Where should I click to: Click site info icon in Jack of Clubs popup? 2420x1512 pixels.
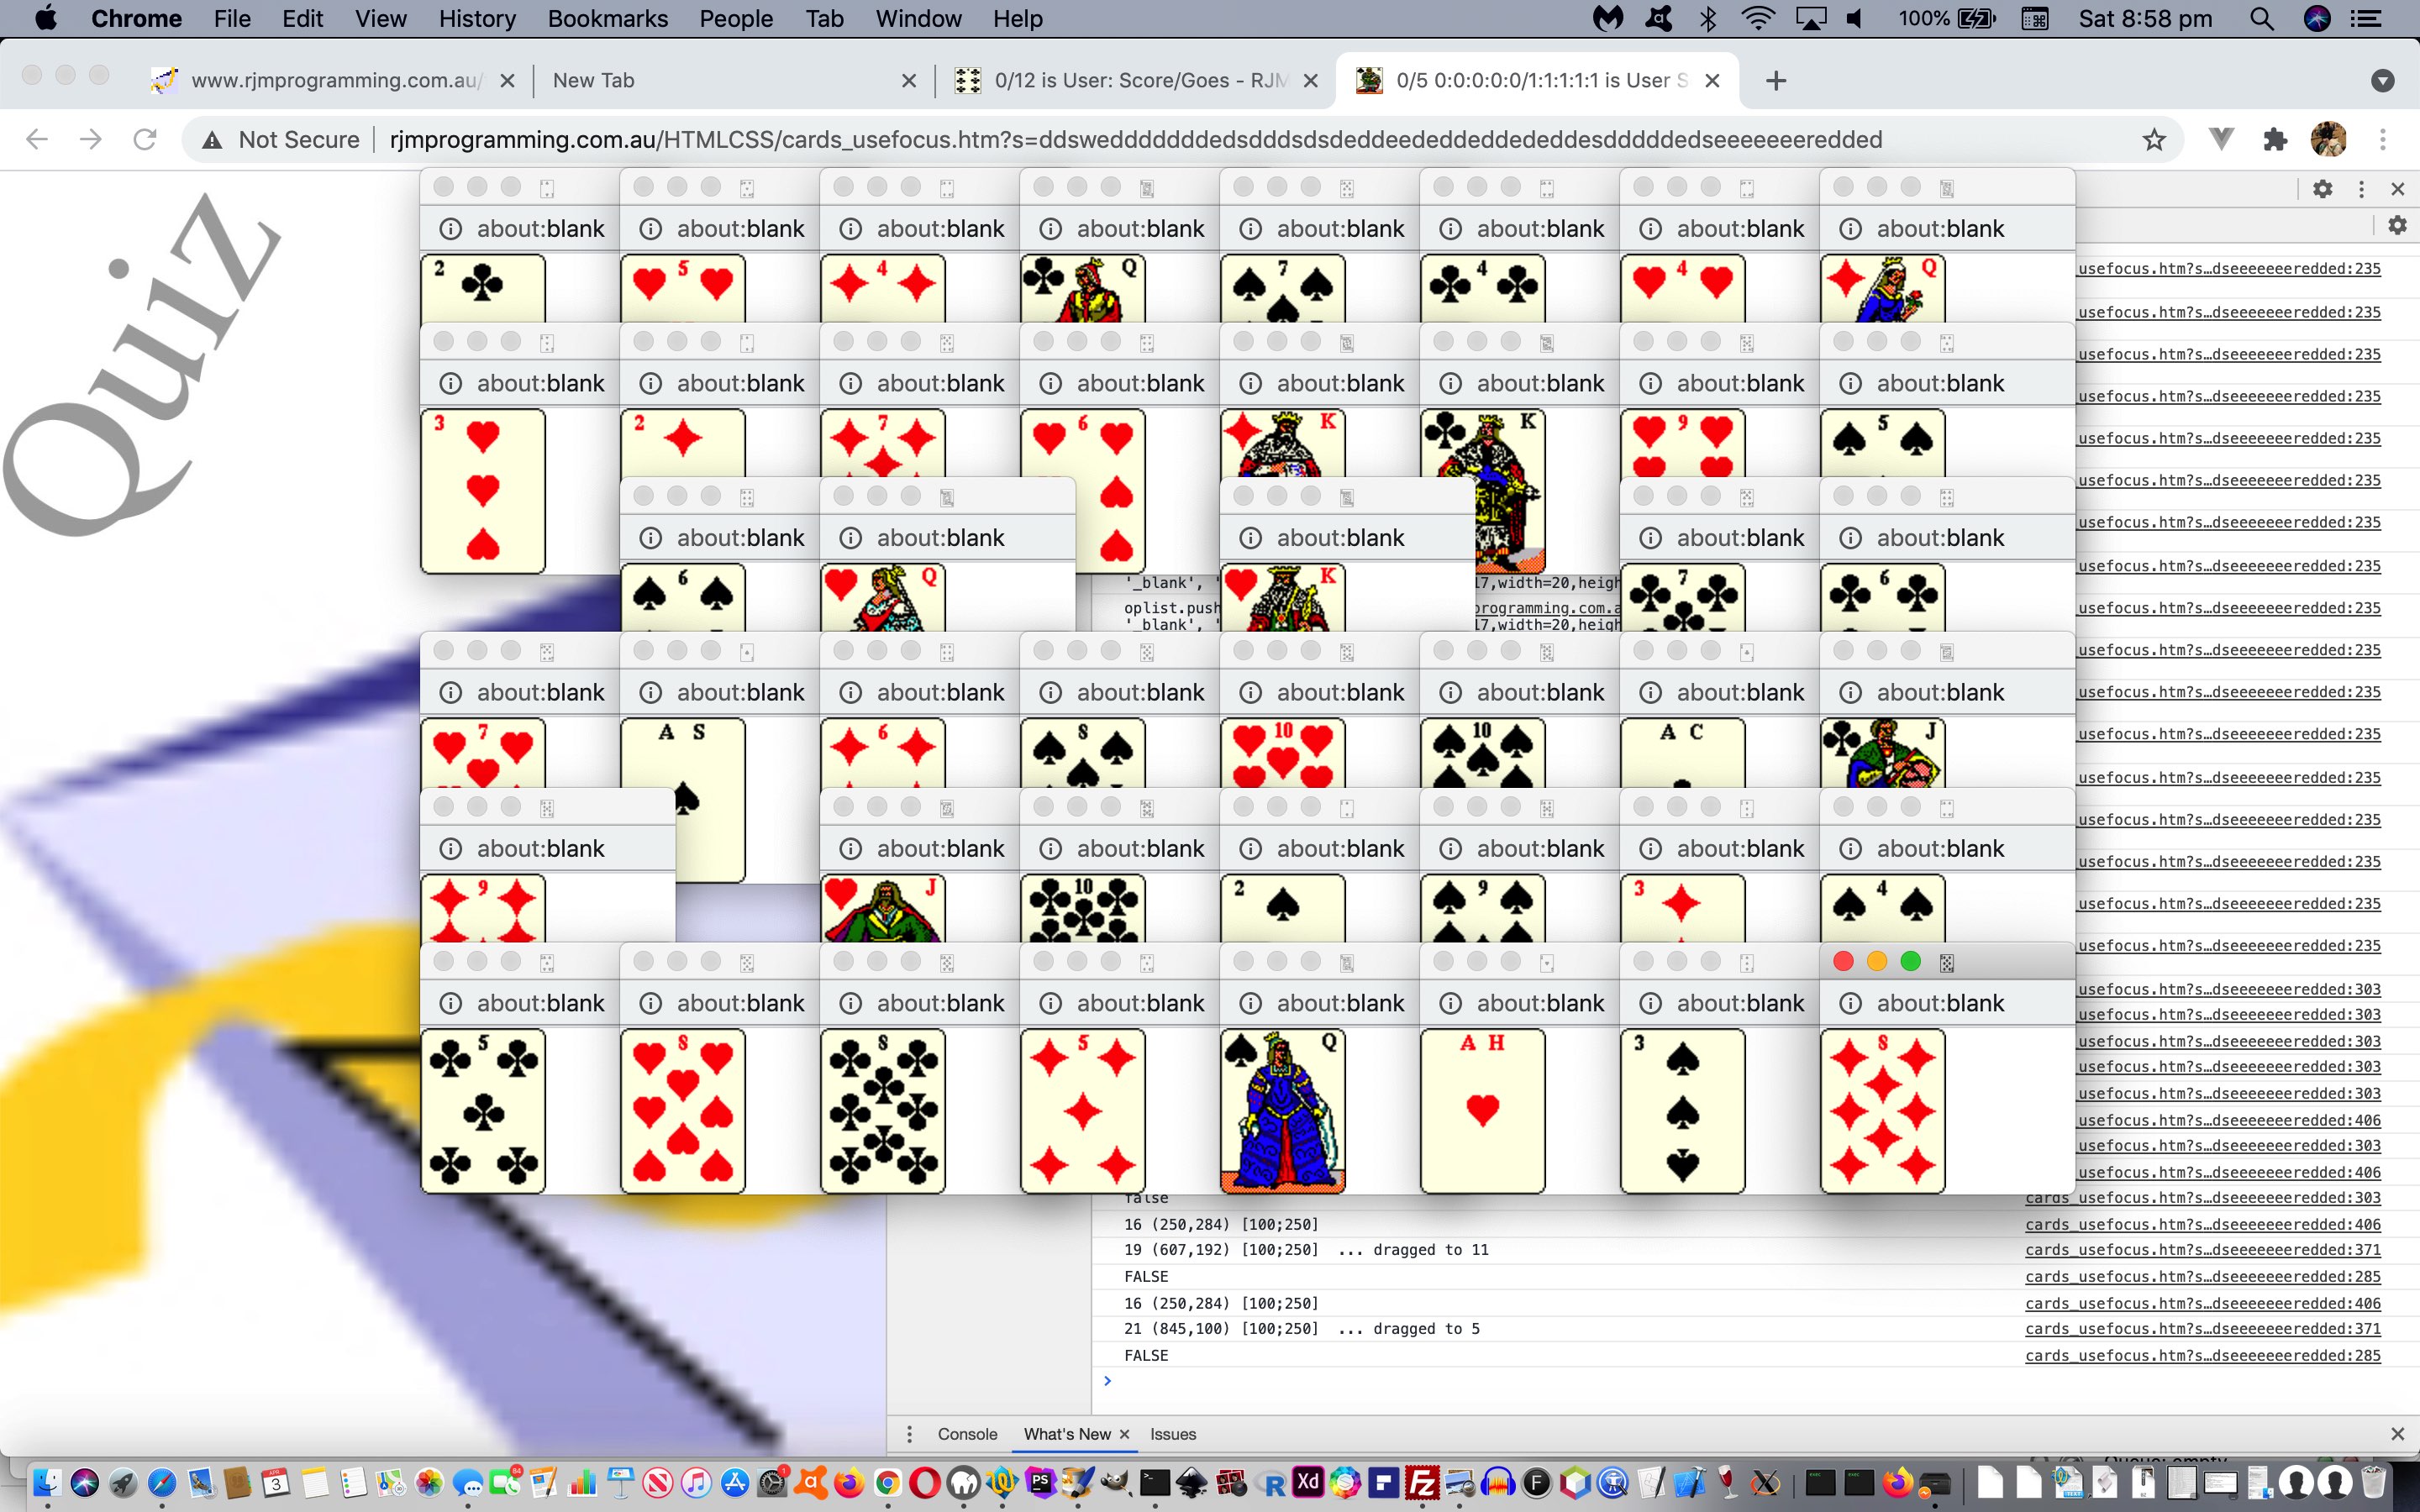pos(1851,692)
